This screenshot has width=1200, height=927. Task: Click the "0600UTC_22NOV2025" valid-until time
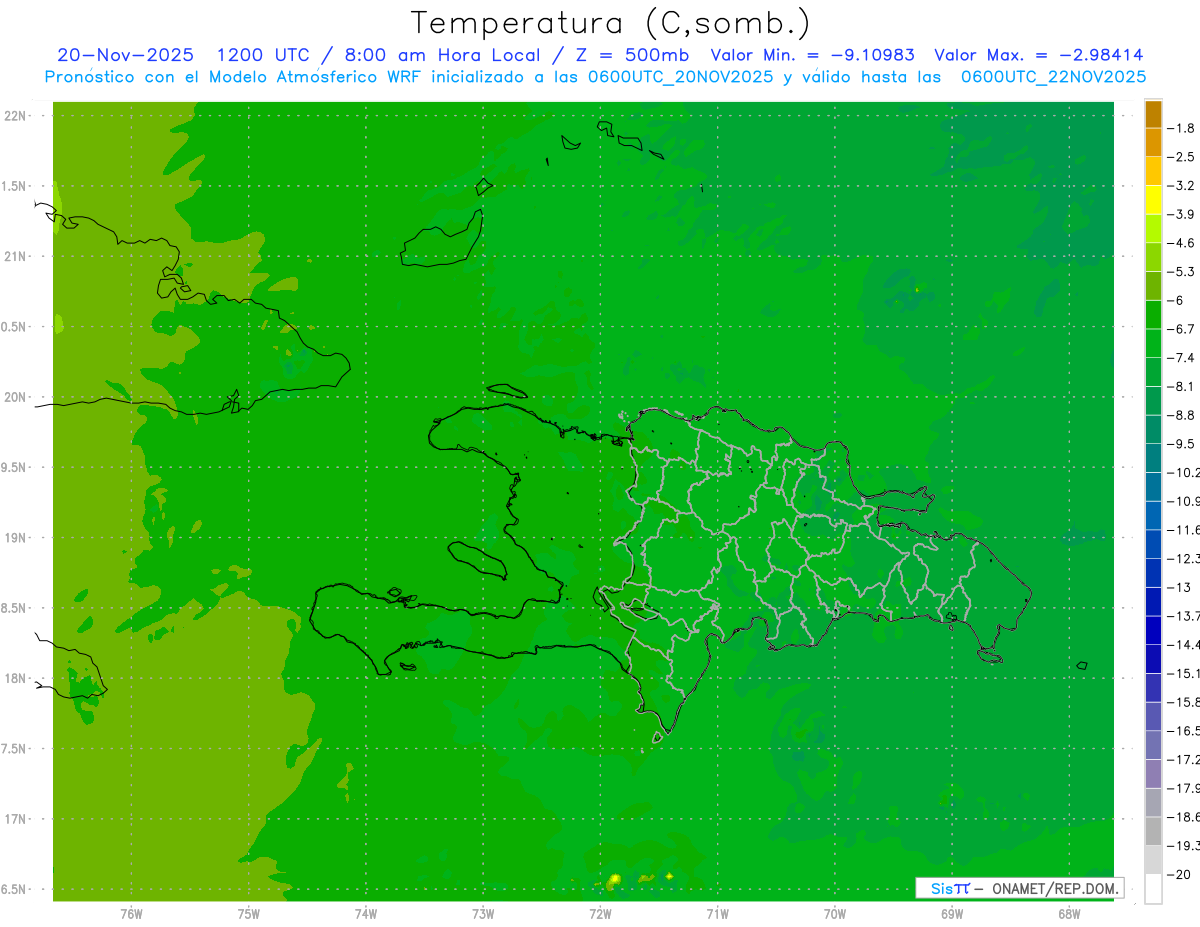tap(1053, 76)
